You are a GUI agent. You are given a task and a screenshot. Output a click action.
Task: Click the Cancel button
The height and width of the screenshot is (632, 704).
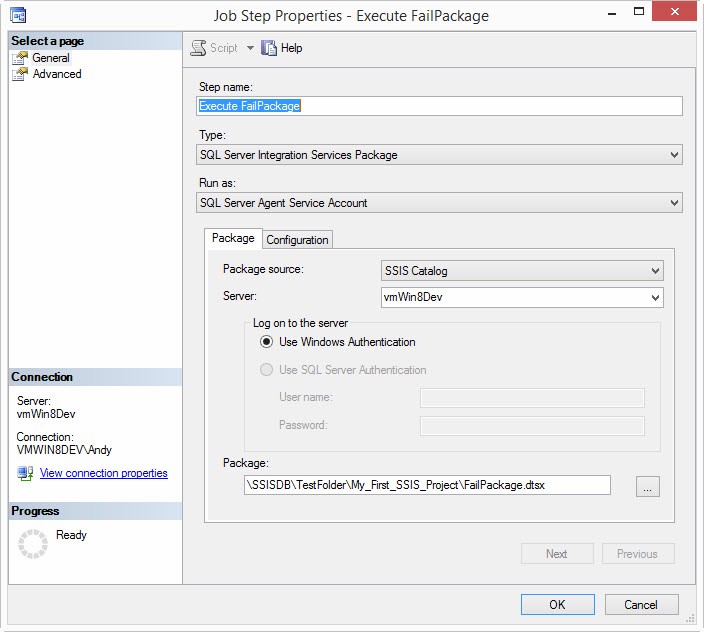641,604
